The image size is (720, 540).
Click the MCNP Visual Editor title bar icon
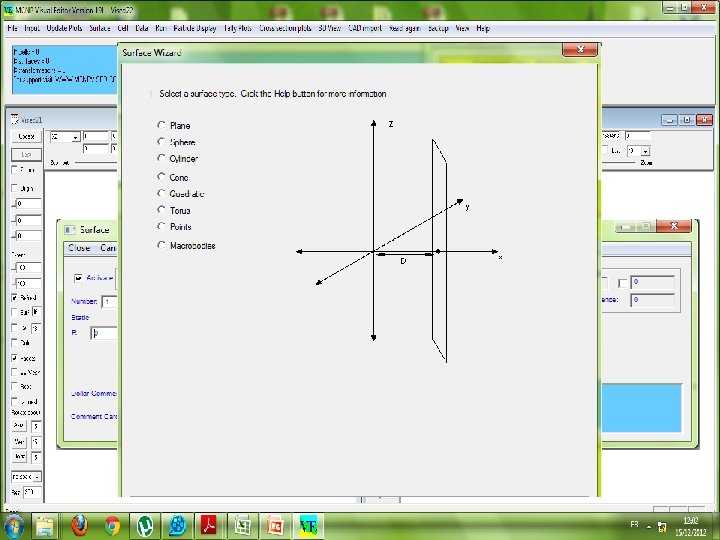[x=8, y=10]
